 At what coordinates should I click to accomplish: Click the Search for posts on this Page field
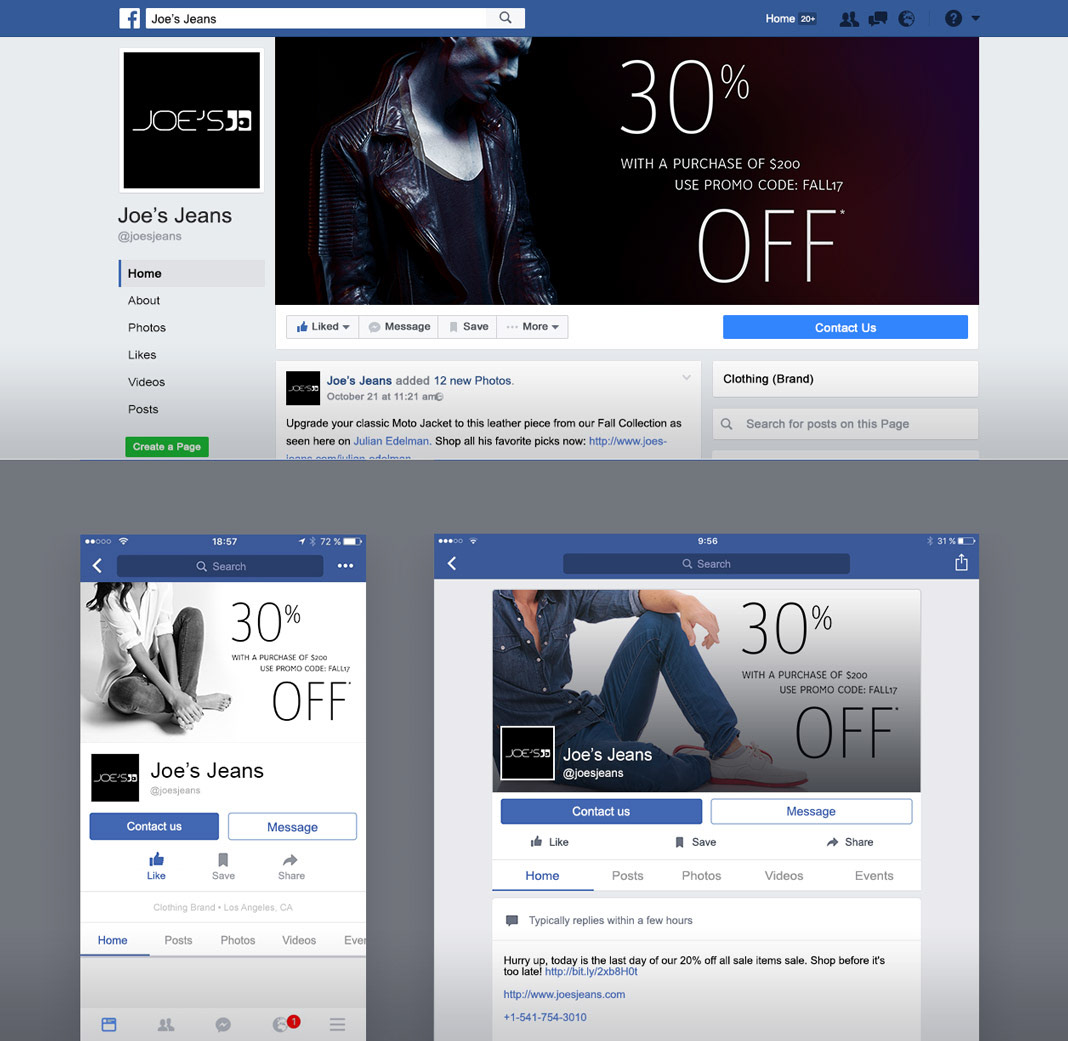[845, 424]
